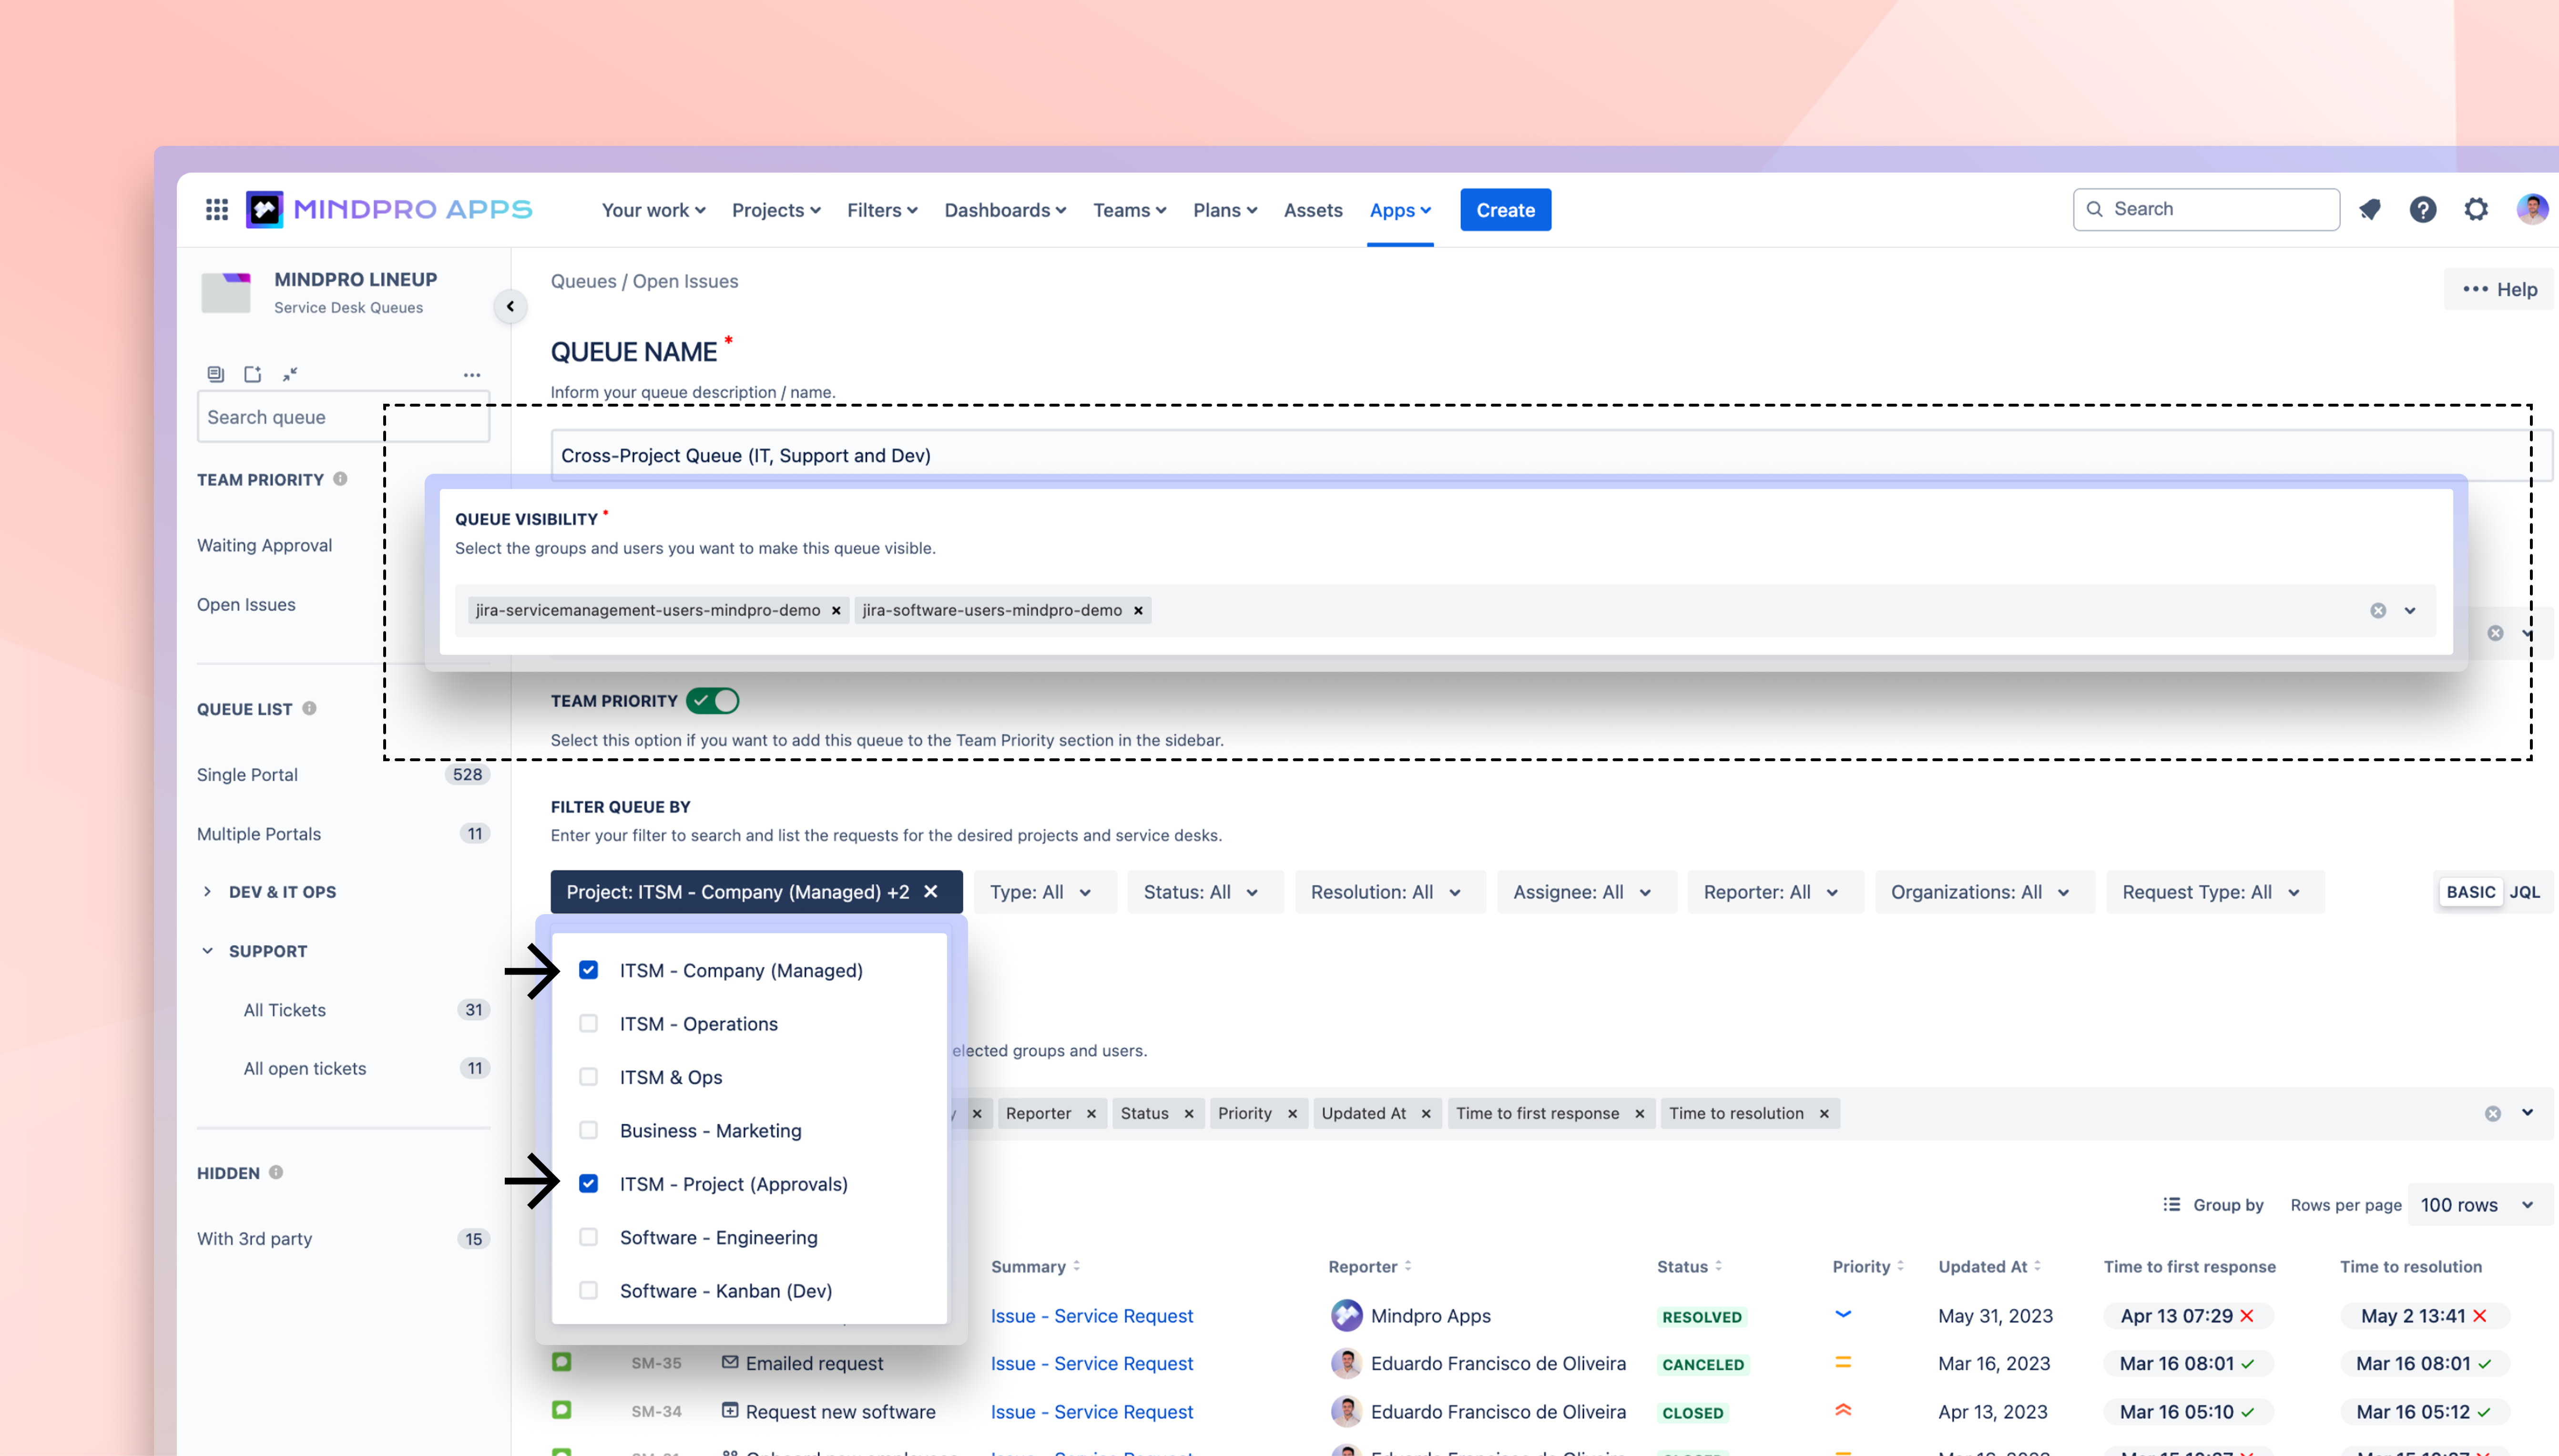Click Team Priority info icon in sidebar
2559x1456 pixels.
(341, 479)
